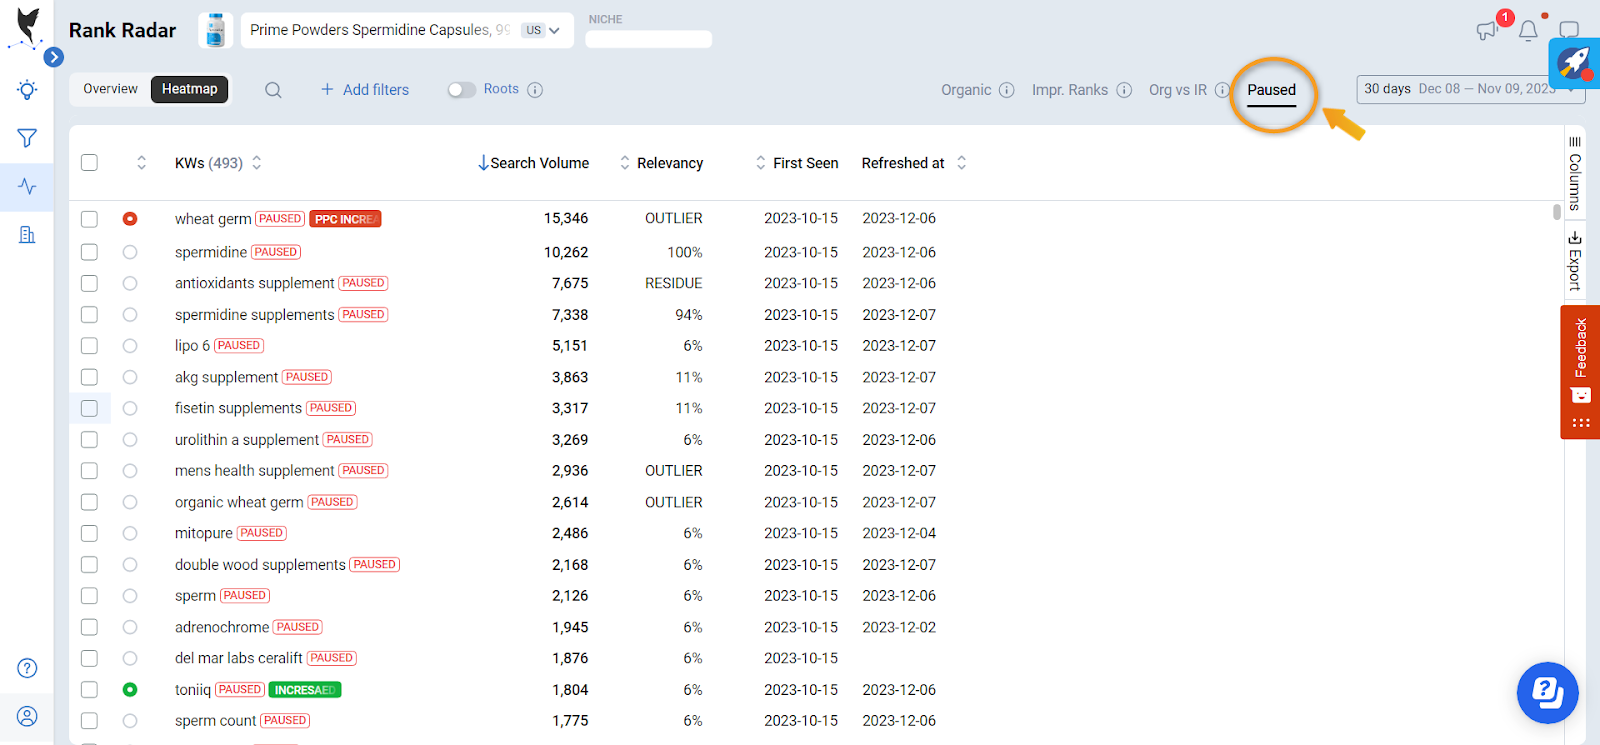Click the mens health supplement keyword

point(255,471)
